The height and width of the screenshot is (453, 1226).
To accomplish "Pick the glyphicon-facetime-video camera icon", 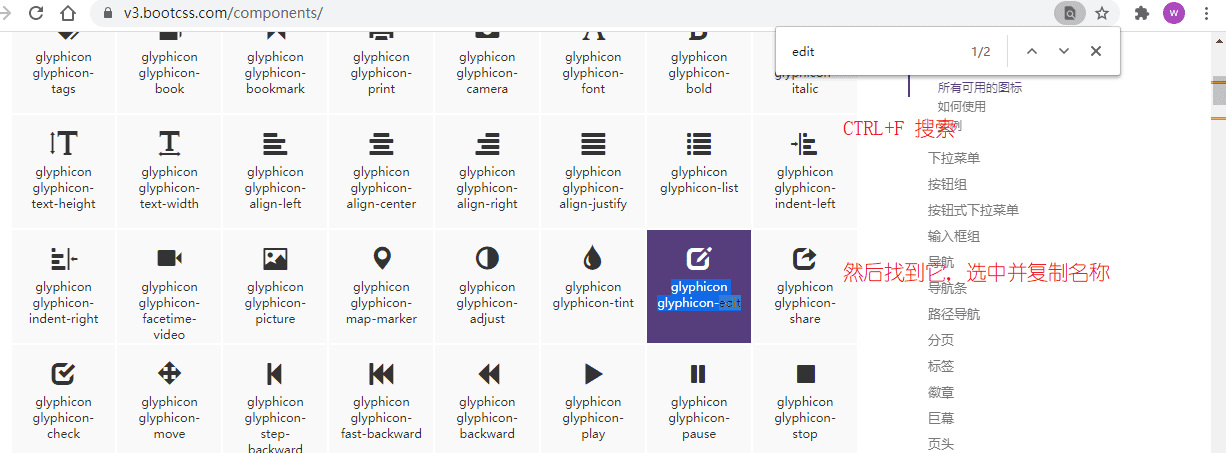I will (x=169, y=259).
